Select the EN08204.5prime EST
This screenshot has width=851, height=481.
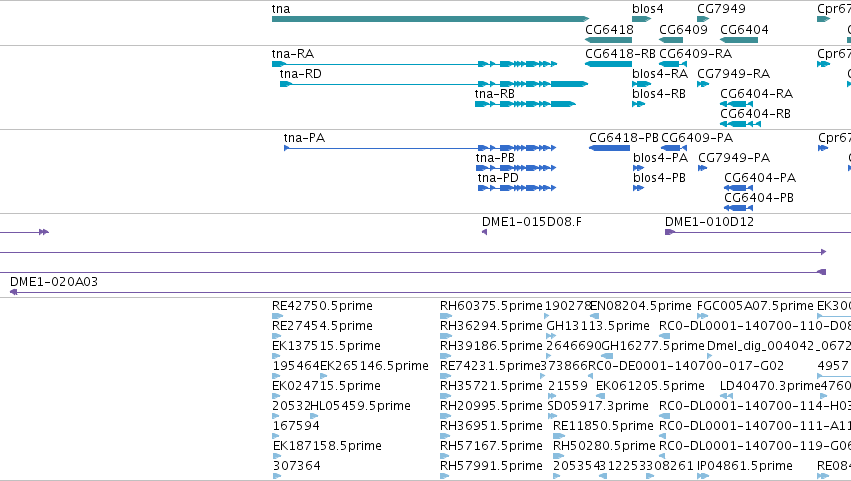click(594, 316)
